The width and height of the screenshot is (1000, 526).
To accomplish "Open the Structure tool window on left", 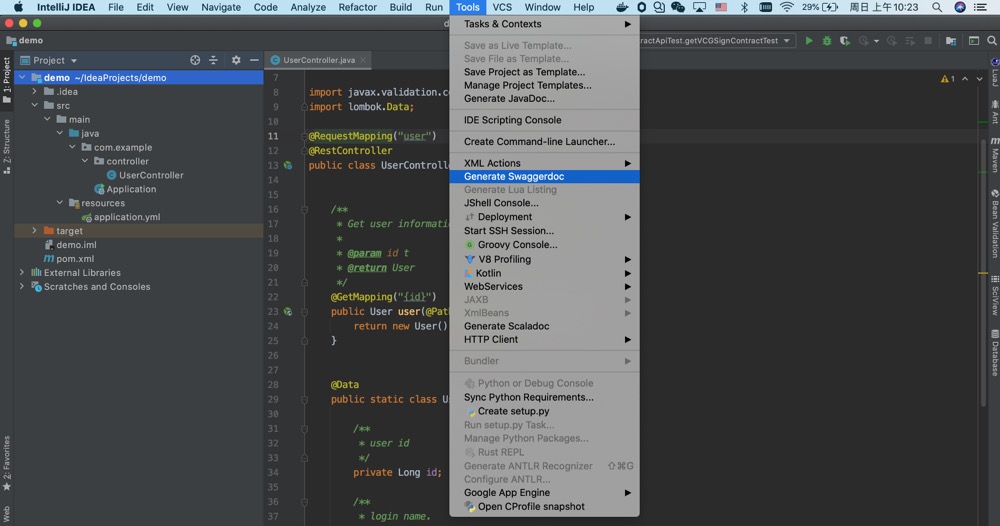I will [x=6, y=147].
